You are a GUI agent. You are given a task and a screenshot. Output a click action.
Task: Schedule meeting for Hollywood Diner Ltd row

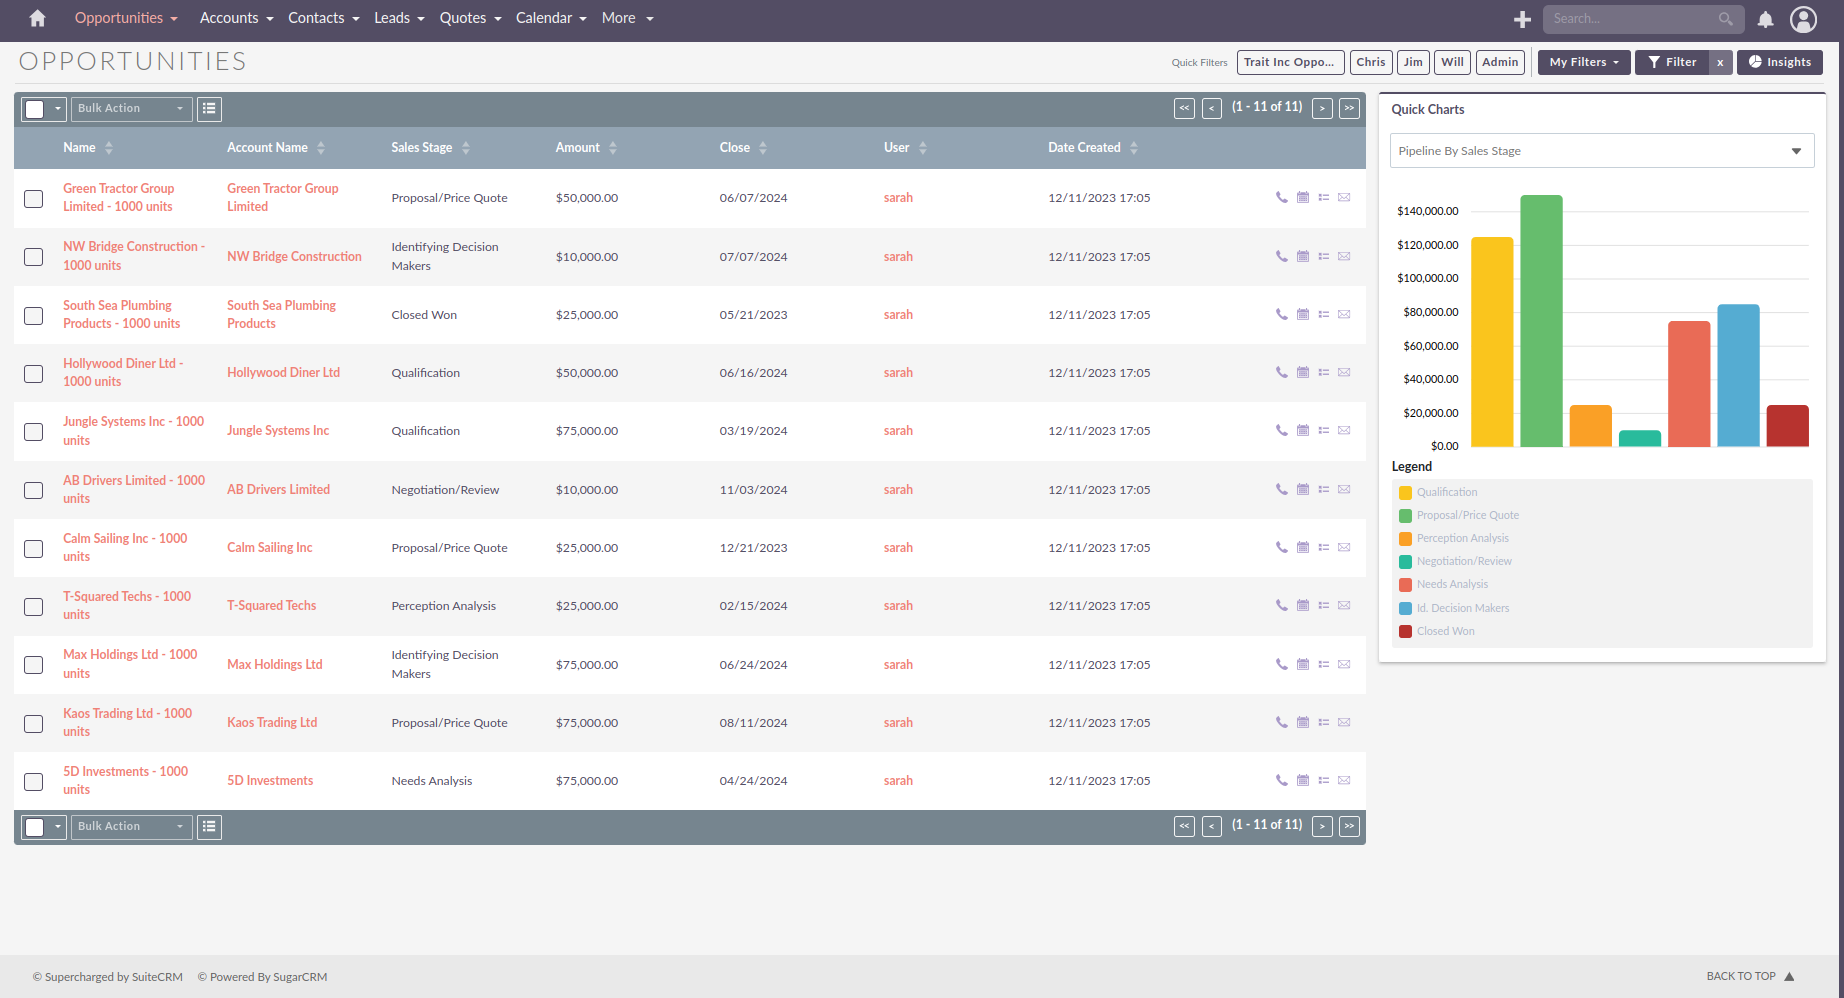tap(1303, 372)
